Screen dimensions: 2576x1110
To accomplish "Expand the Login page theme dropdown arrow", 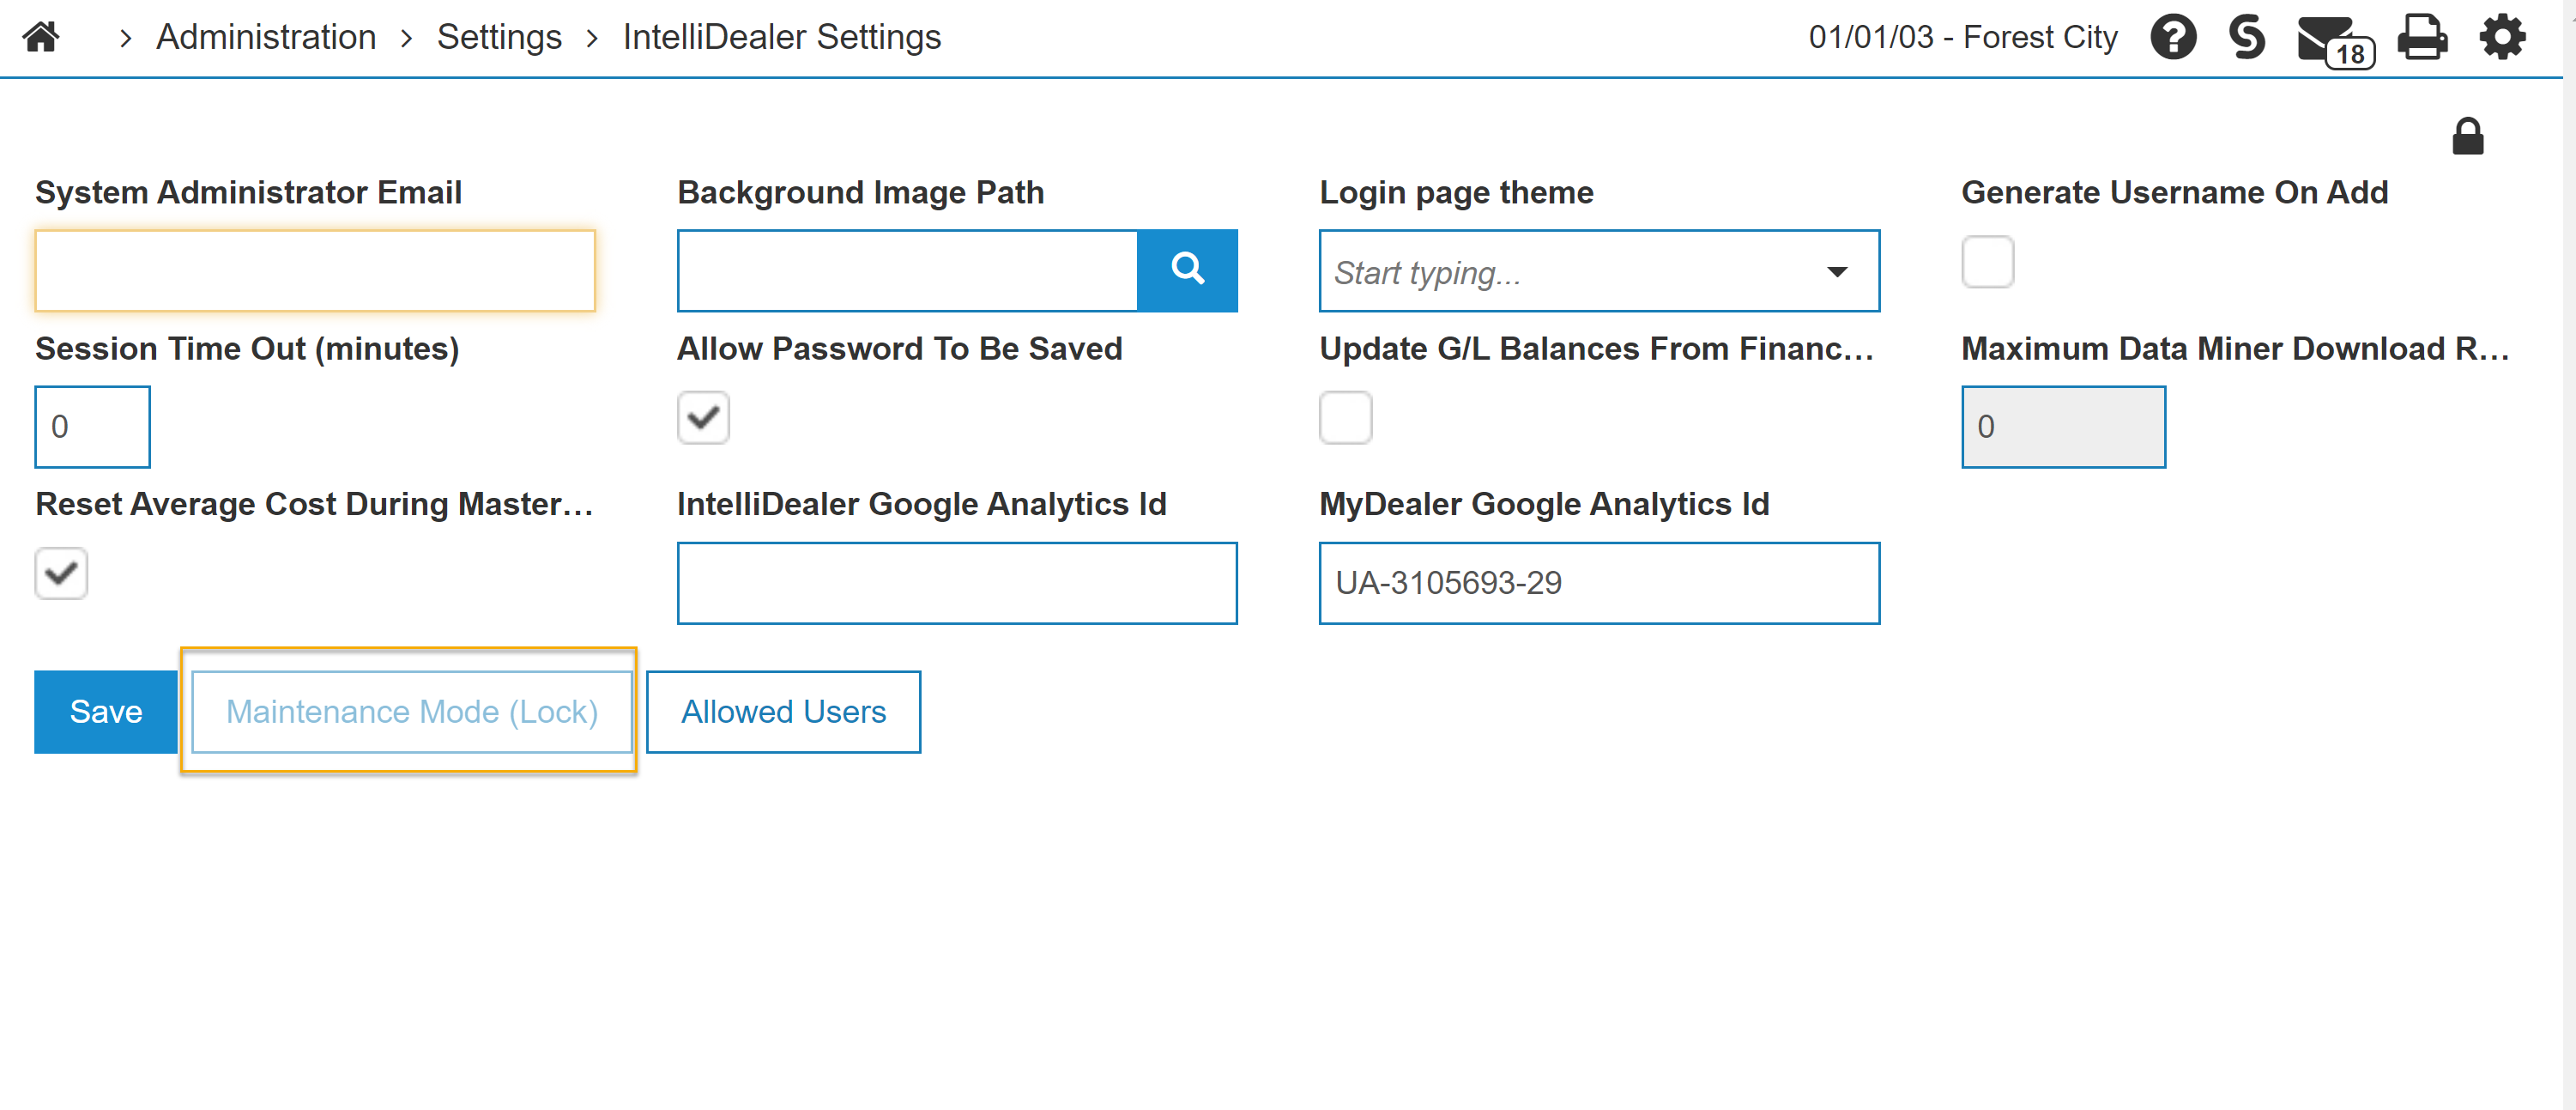I will [1836, 272].
